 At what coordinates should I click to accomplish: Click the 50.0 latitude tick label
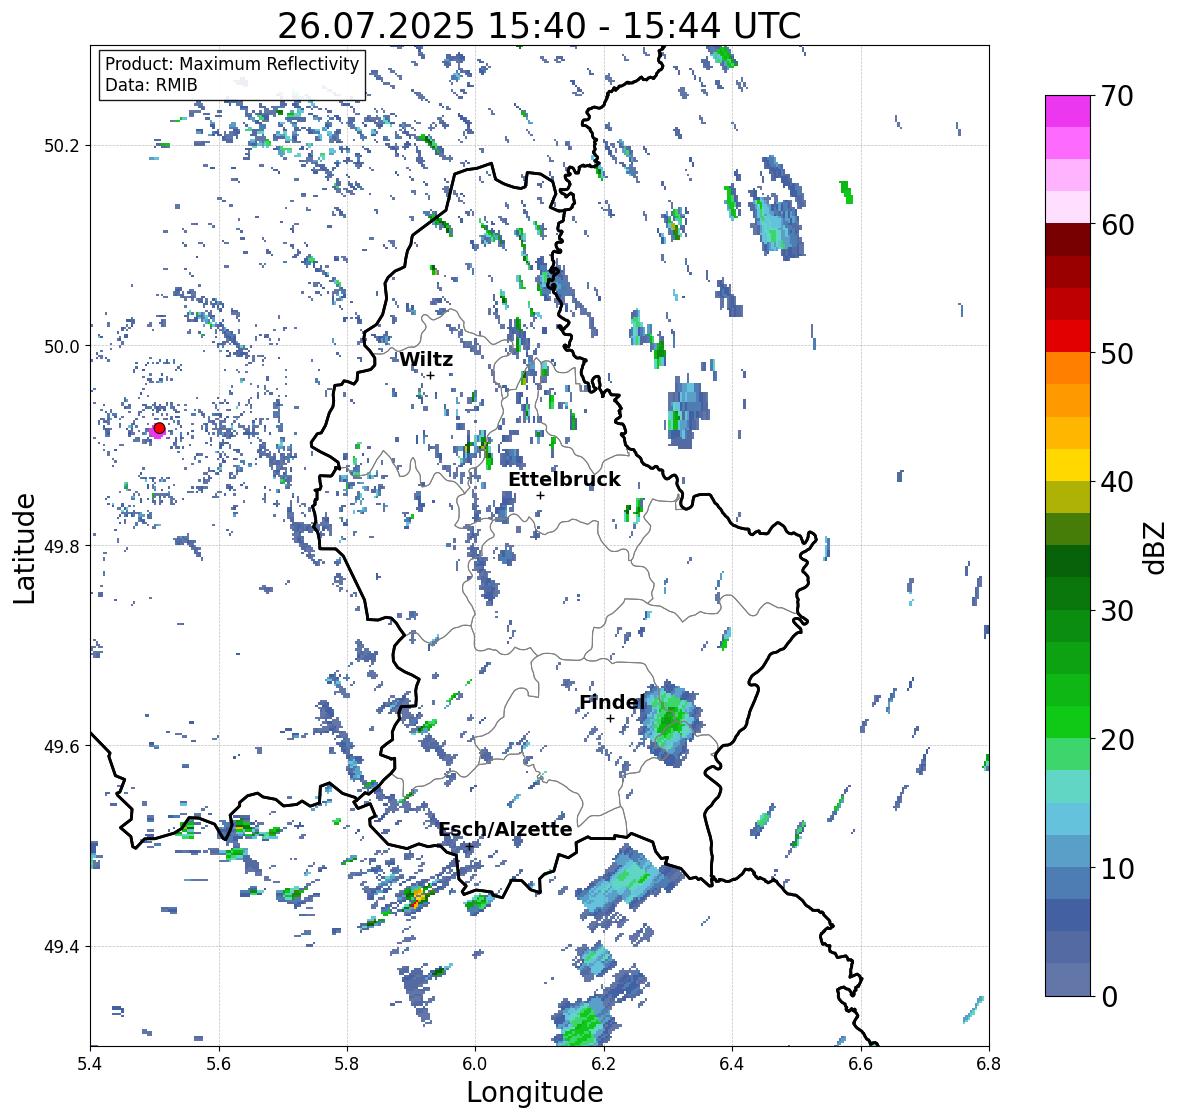point(62,347)
